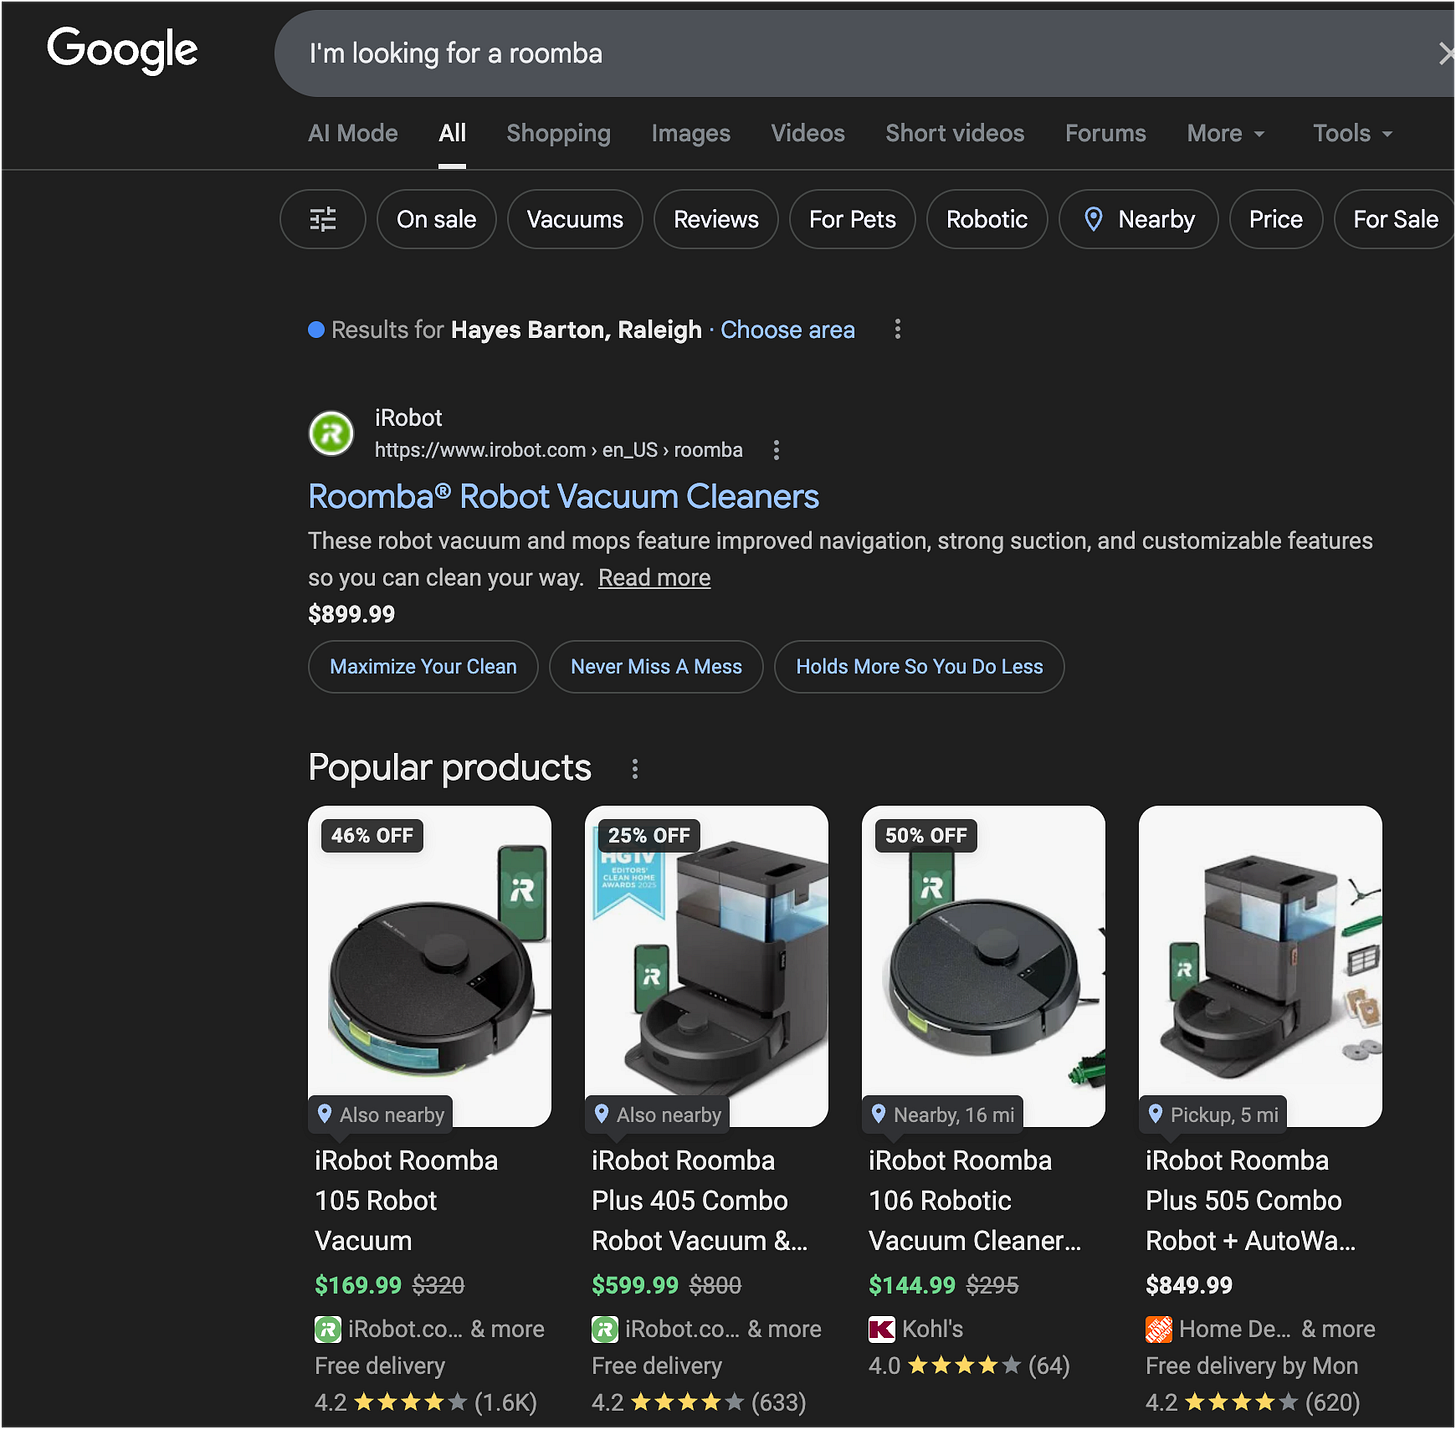1456x1429 pixels.
Task: Click the 4.0 star rating (64)
Action: 969,1365
